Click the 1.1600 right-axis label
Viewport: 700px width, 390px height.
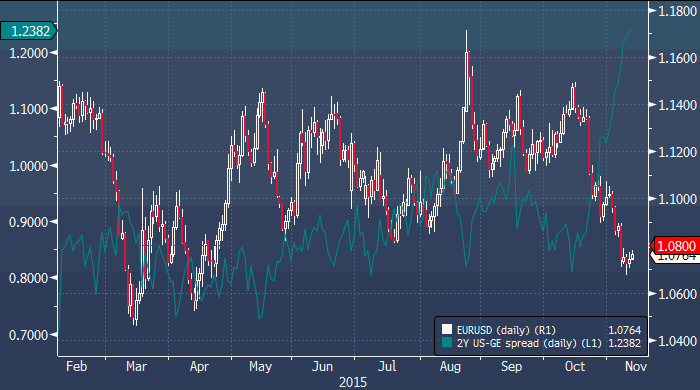point(678,58)
